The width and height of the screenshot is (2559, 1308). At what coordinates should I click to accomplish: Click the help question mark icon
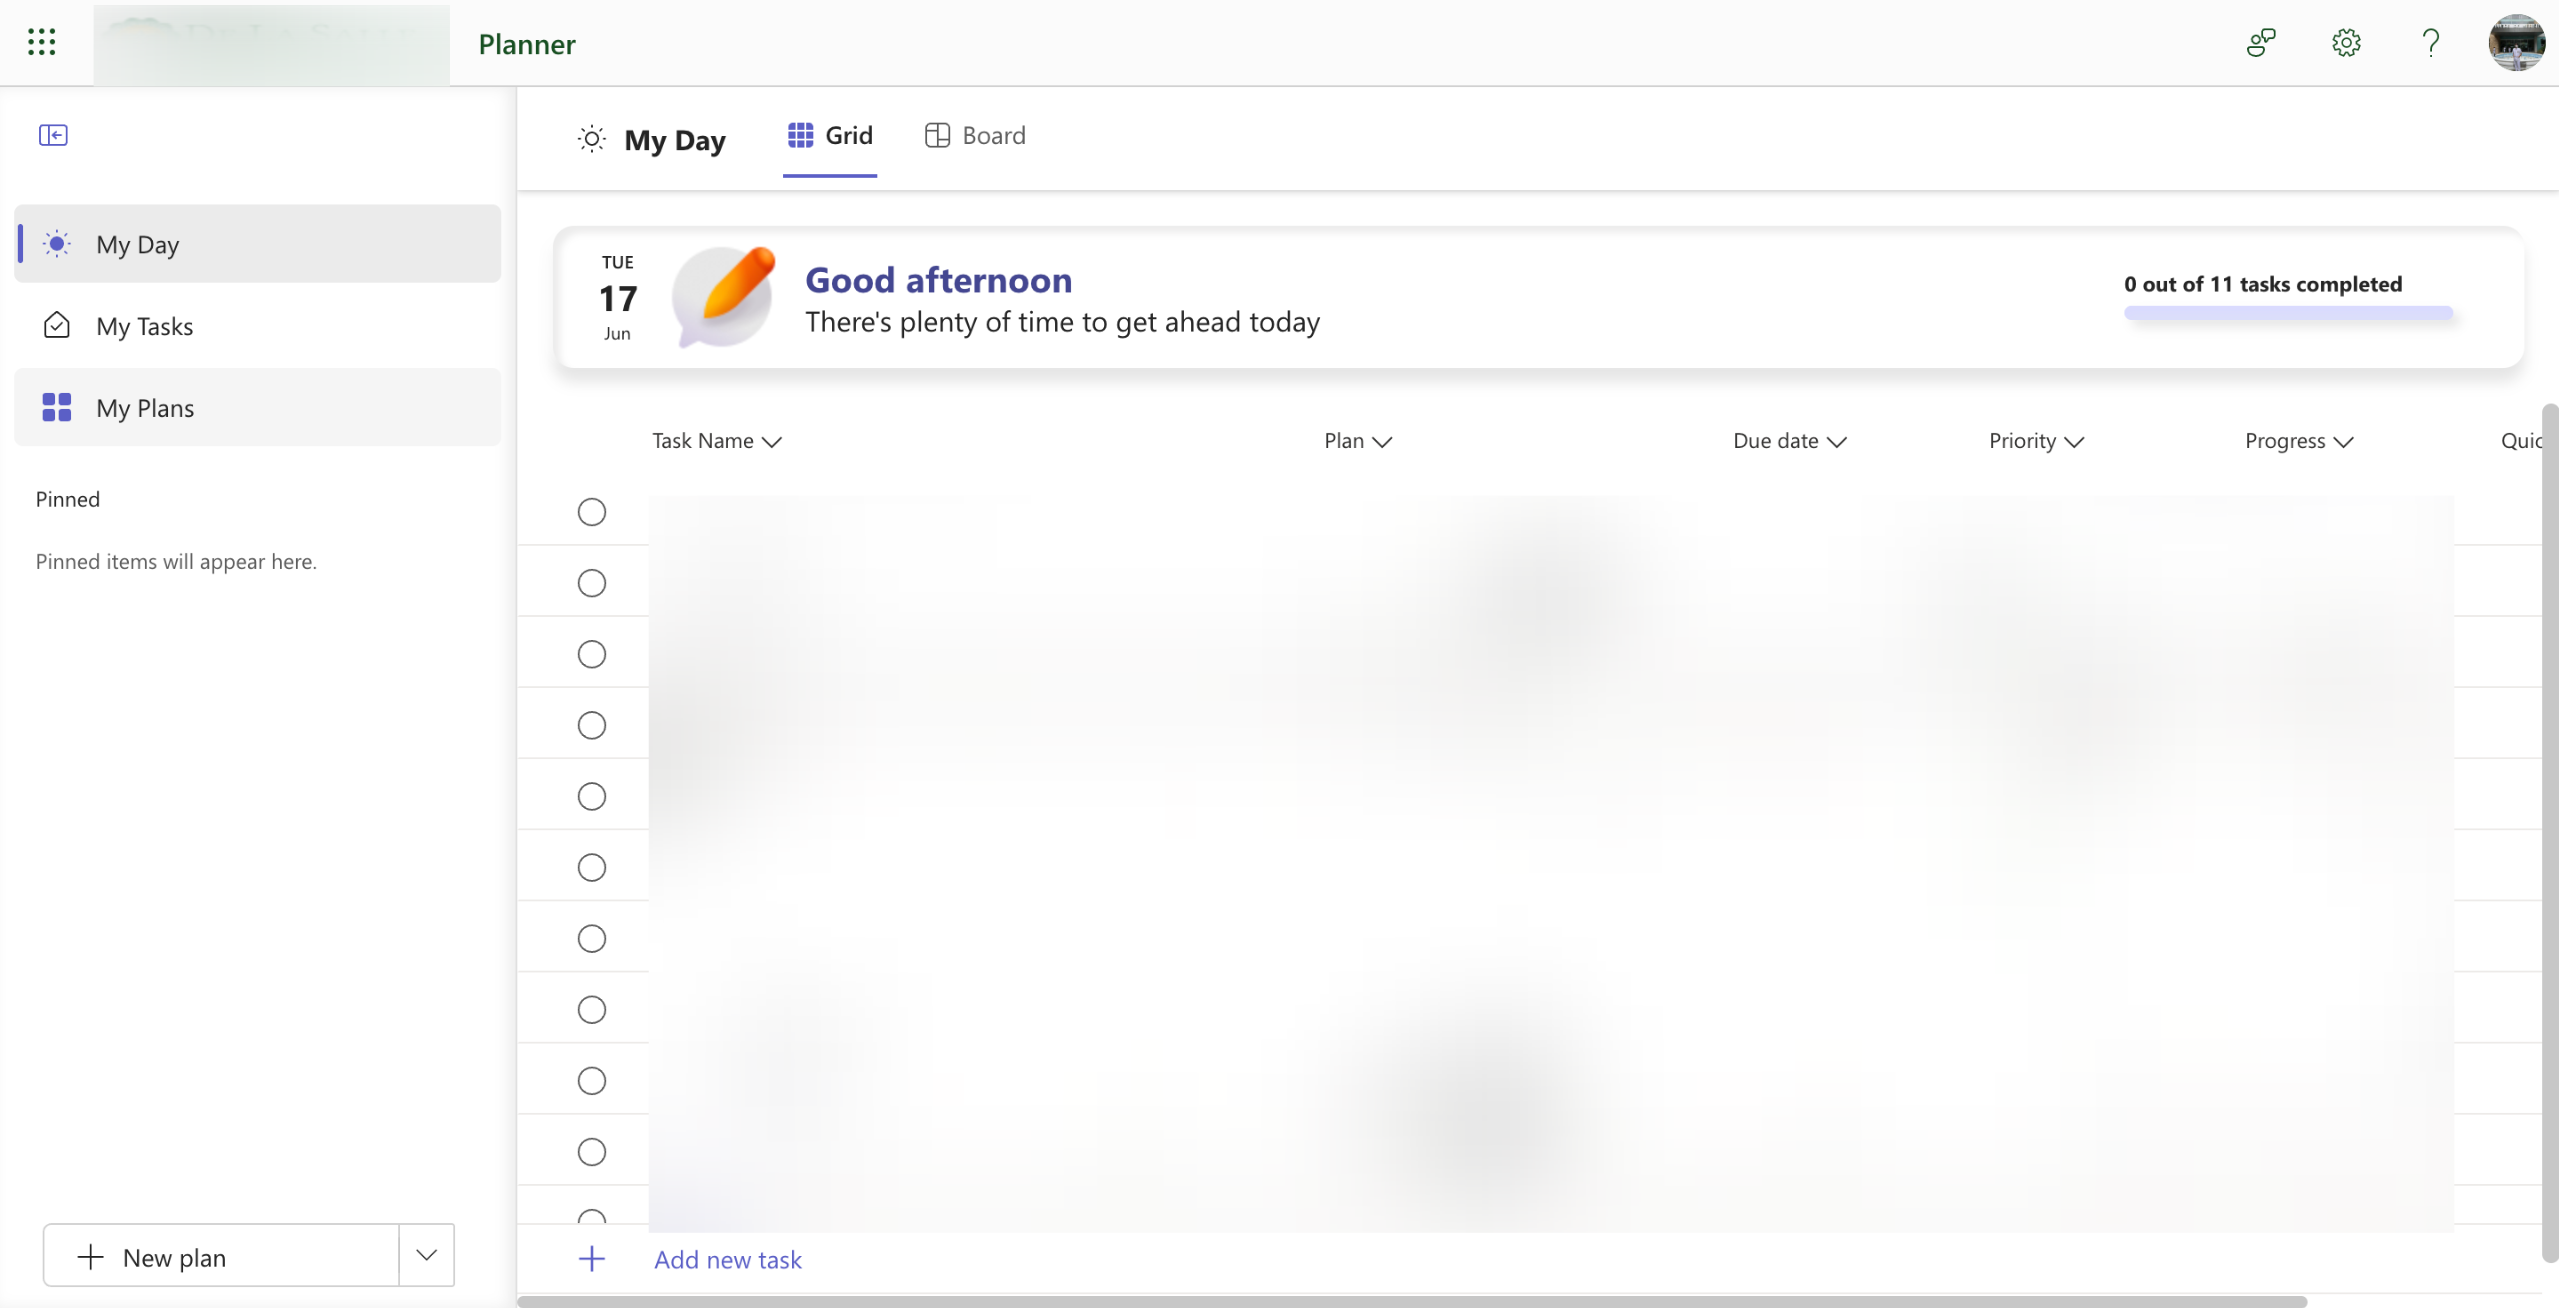point(2430,42)
